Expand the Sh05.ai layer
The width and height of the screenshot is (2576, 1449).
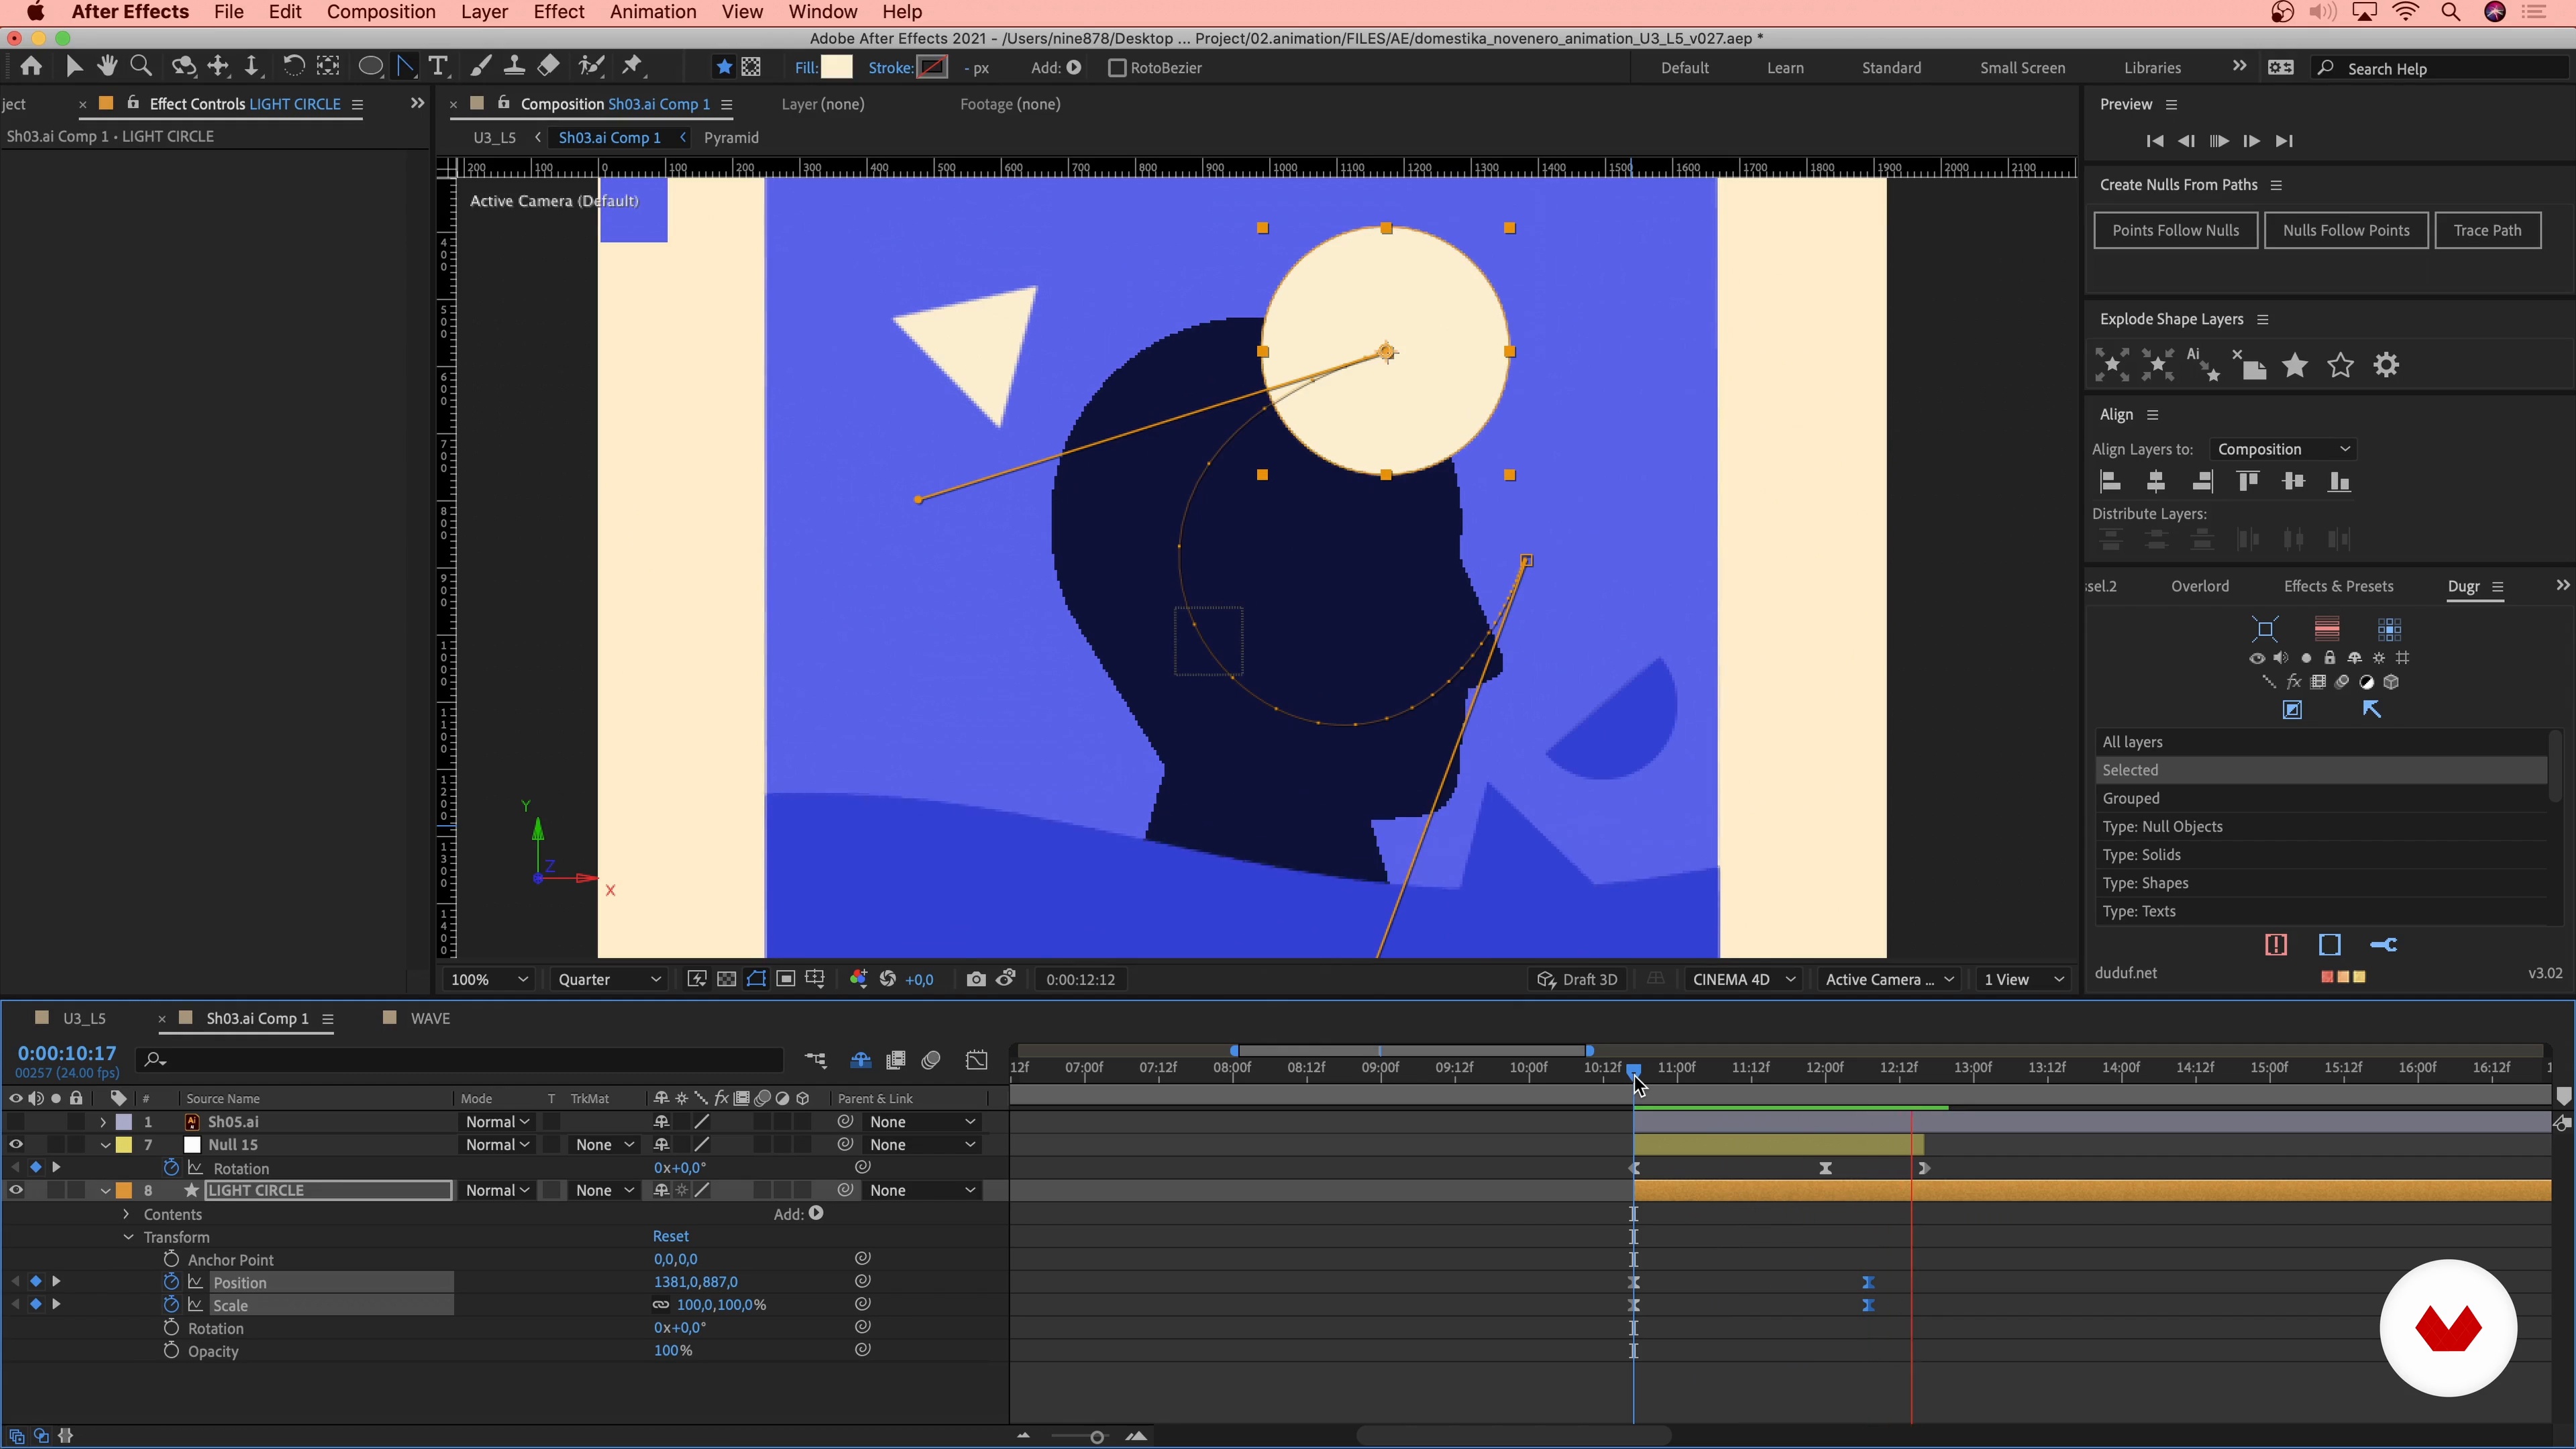point(103,1122)
